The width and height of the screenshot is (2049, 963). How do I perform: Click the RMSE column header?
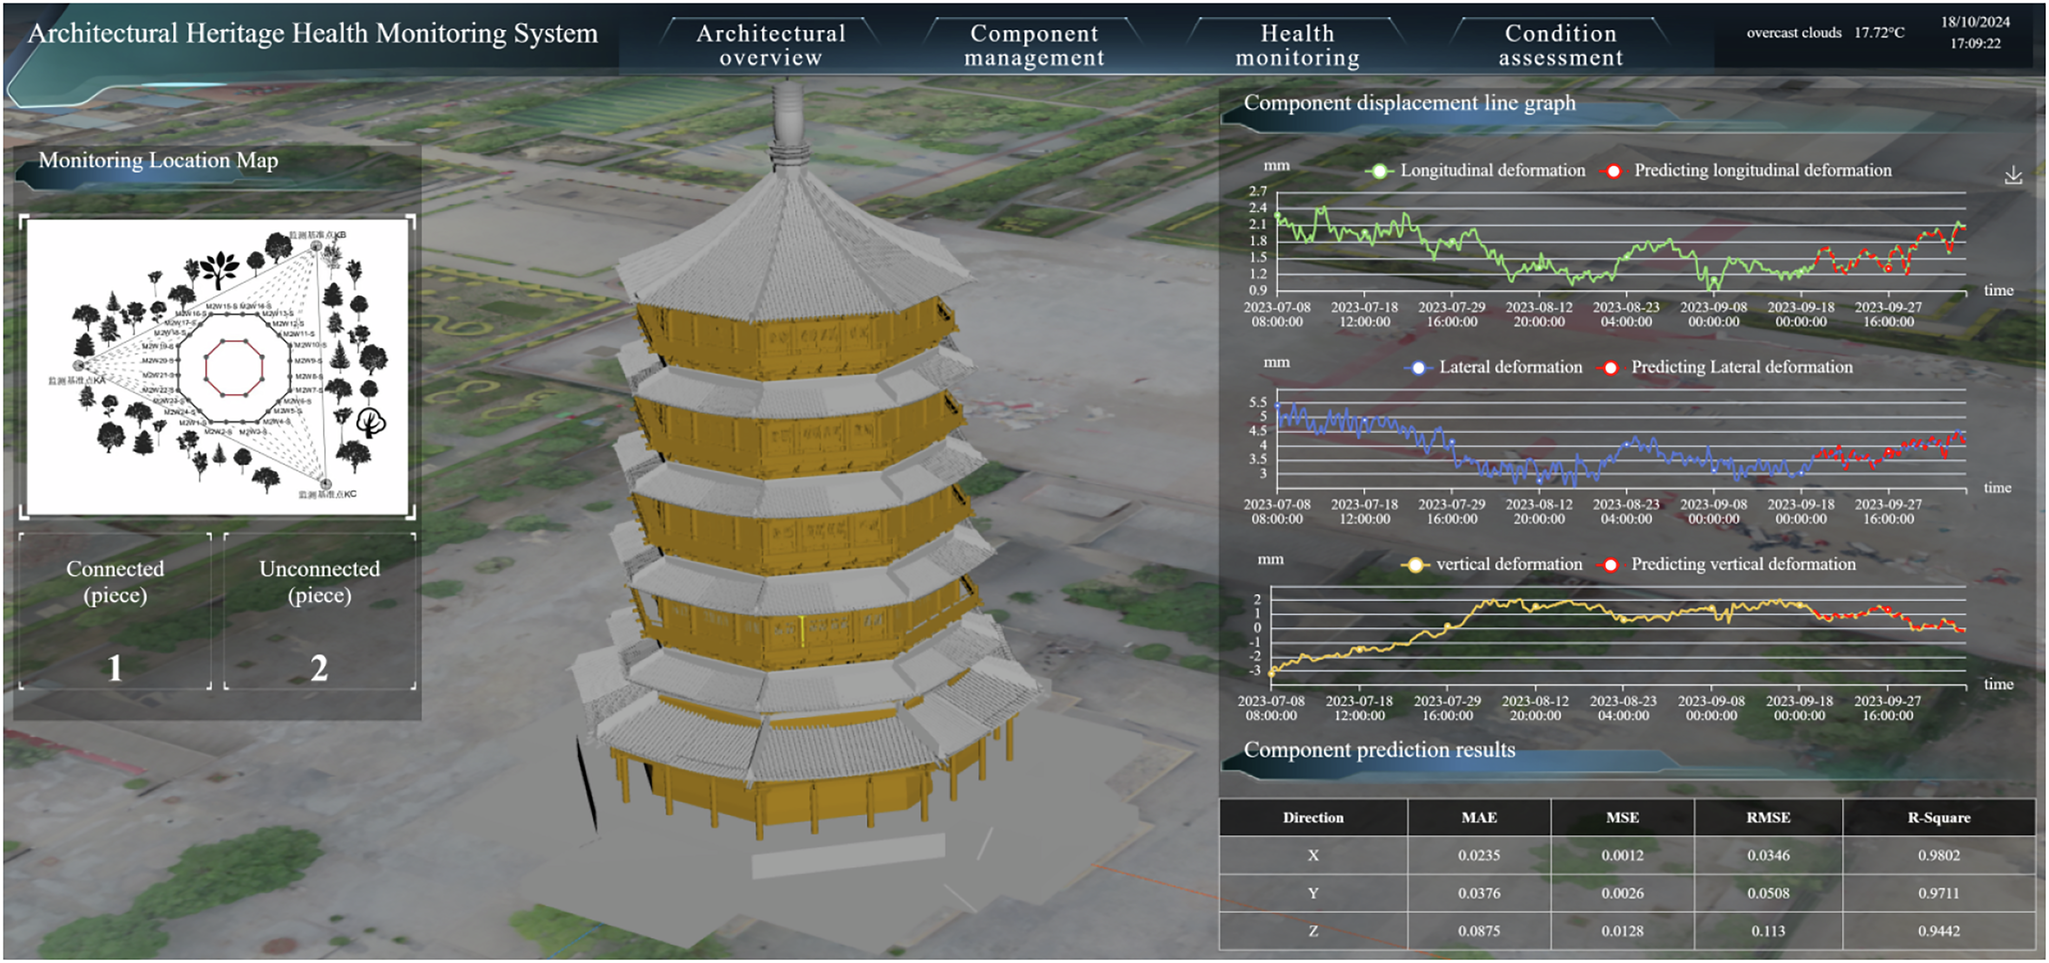1768,818
